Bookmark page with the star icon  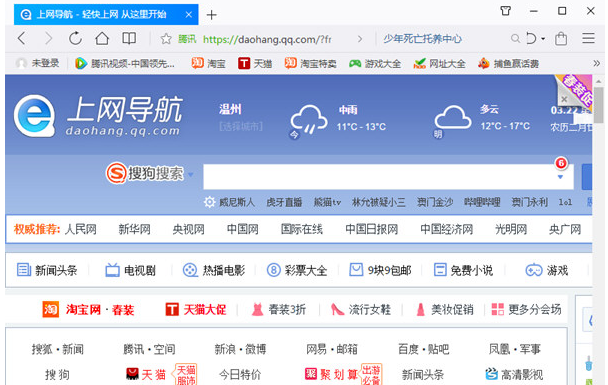pos(166,39)
